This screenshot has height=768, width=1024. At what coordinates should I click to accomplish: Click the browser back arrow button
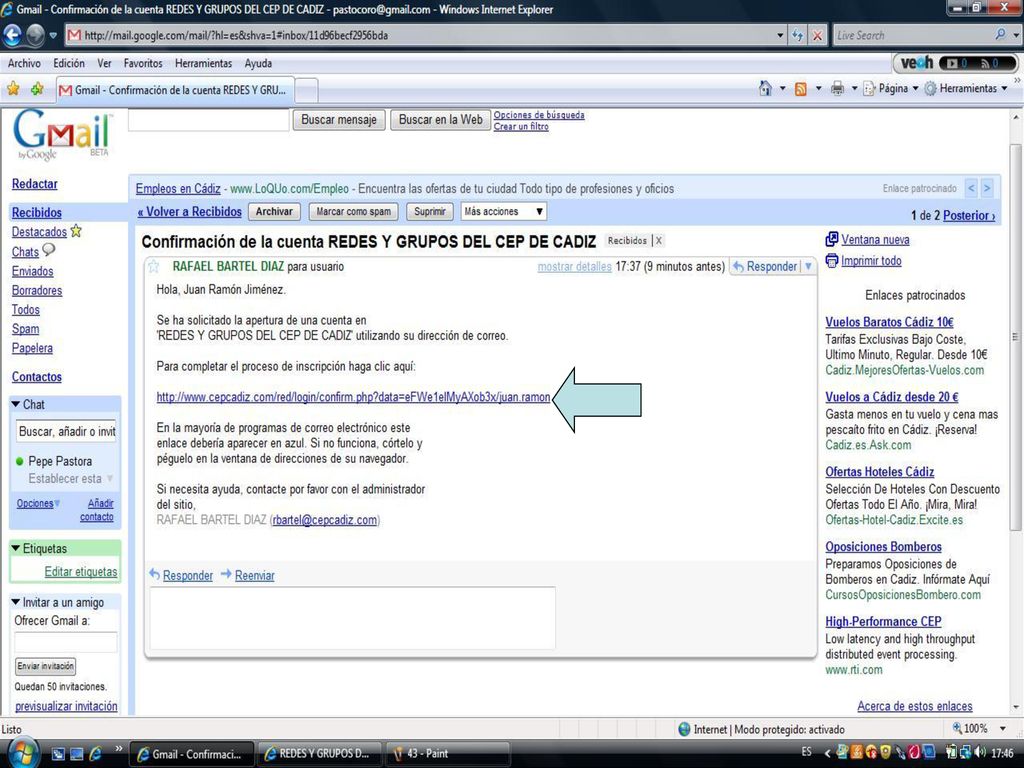[12, 35]
